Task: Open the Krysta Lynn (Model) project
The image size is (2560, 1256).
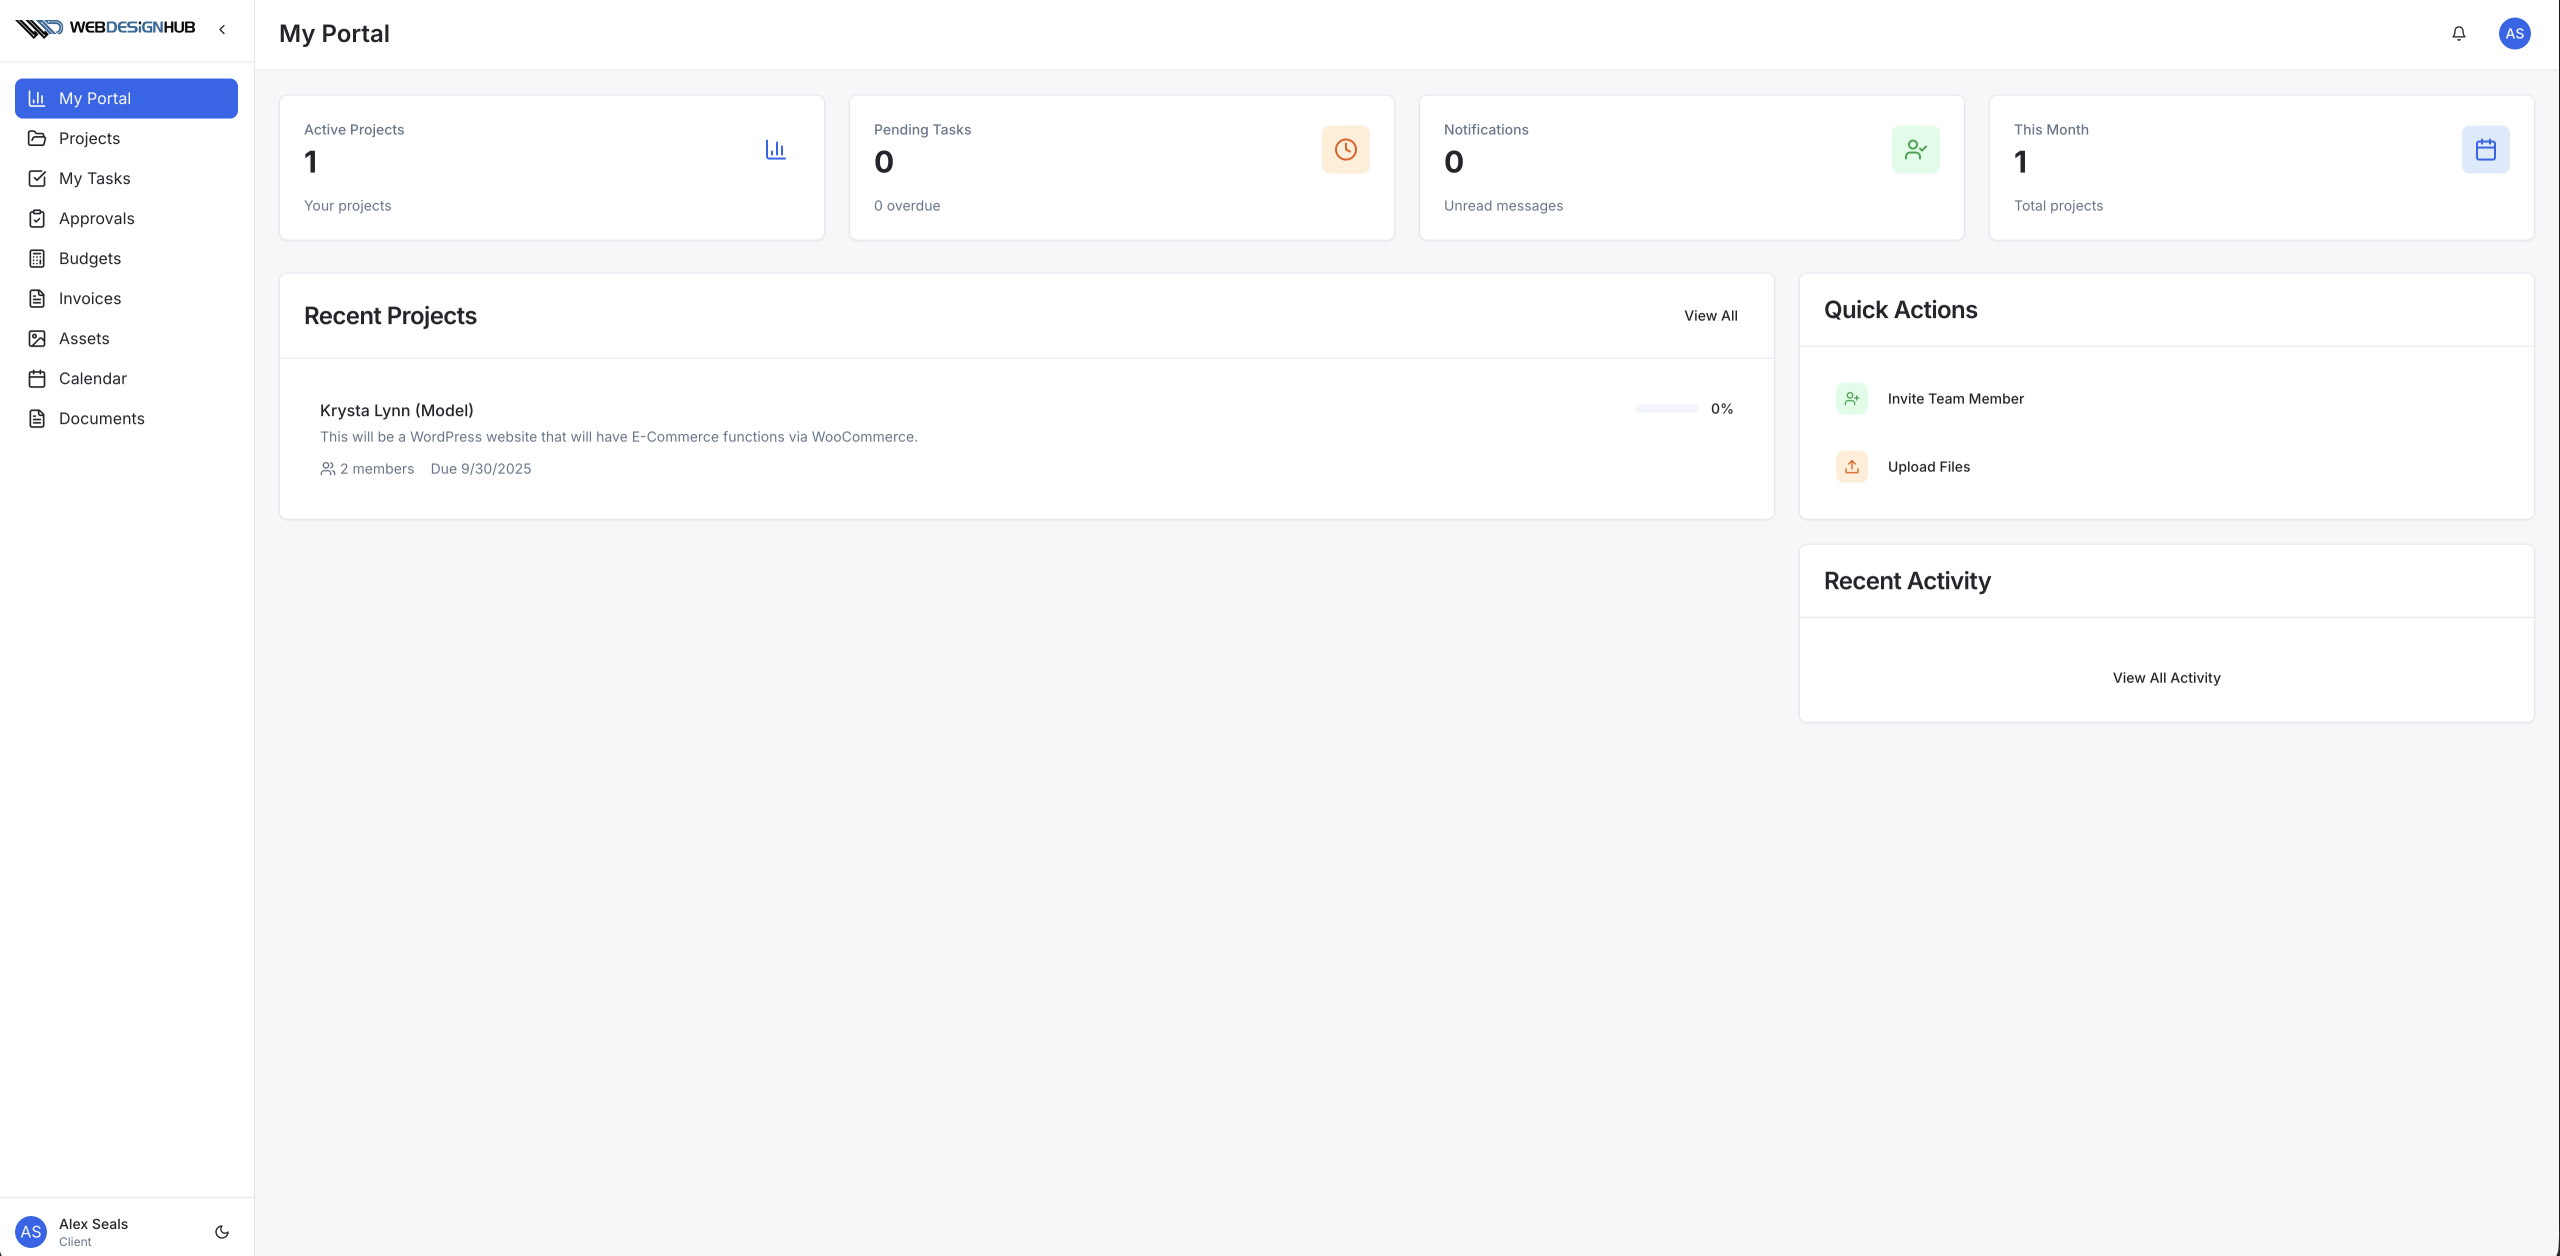Action: click(x=396, y=410)
